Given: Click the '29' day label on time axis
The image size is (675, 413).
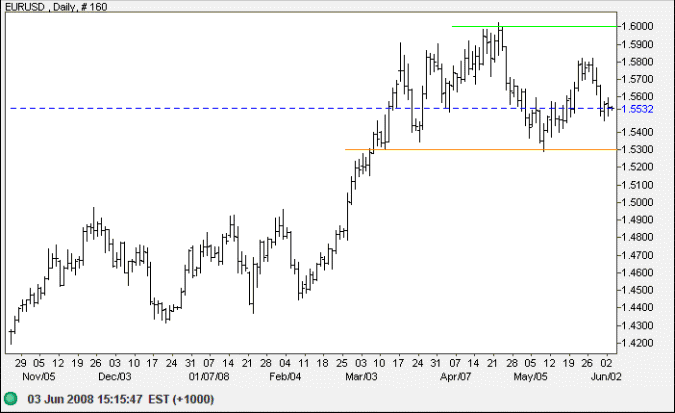Looking at the screenshot, I should click(20, 363).
